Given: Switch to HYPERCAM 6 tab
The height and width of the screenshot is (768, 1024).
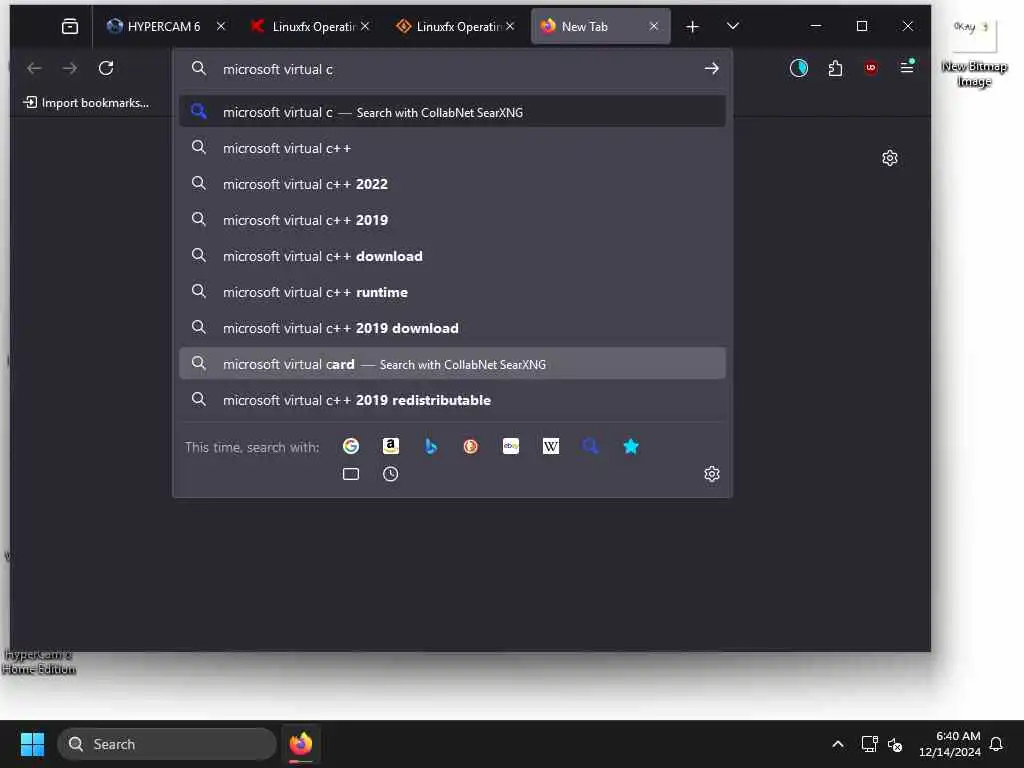Looking at the screenshot, I should point(165,26).
